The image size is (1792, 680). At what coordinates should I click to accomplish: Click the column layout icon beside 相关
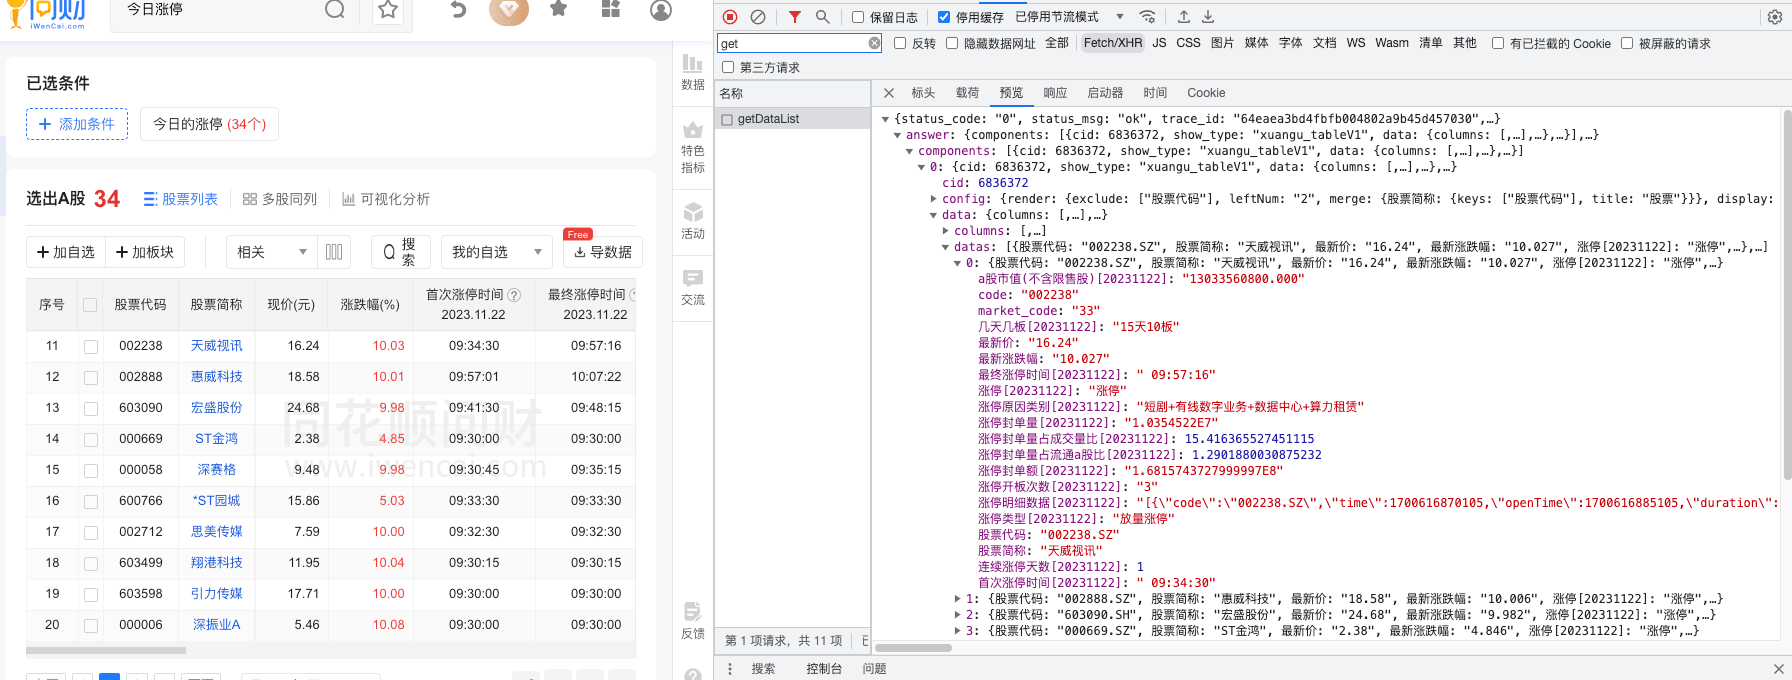(x=334, y=252)
